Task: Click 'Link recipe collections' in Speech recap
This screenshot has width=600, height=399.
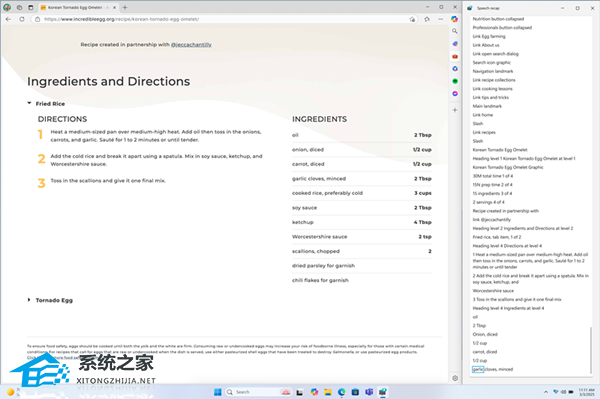Action: [494, 80]
